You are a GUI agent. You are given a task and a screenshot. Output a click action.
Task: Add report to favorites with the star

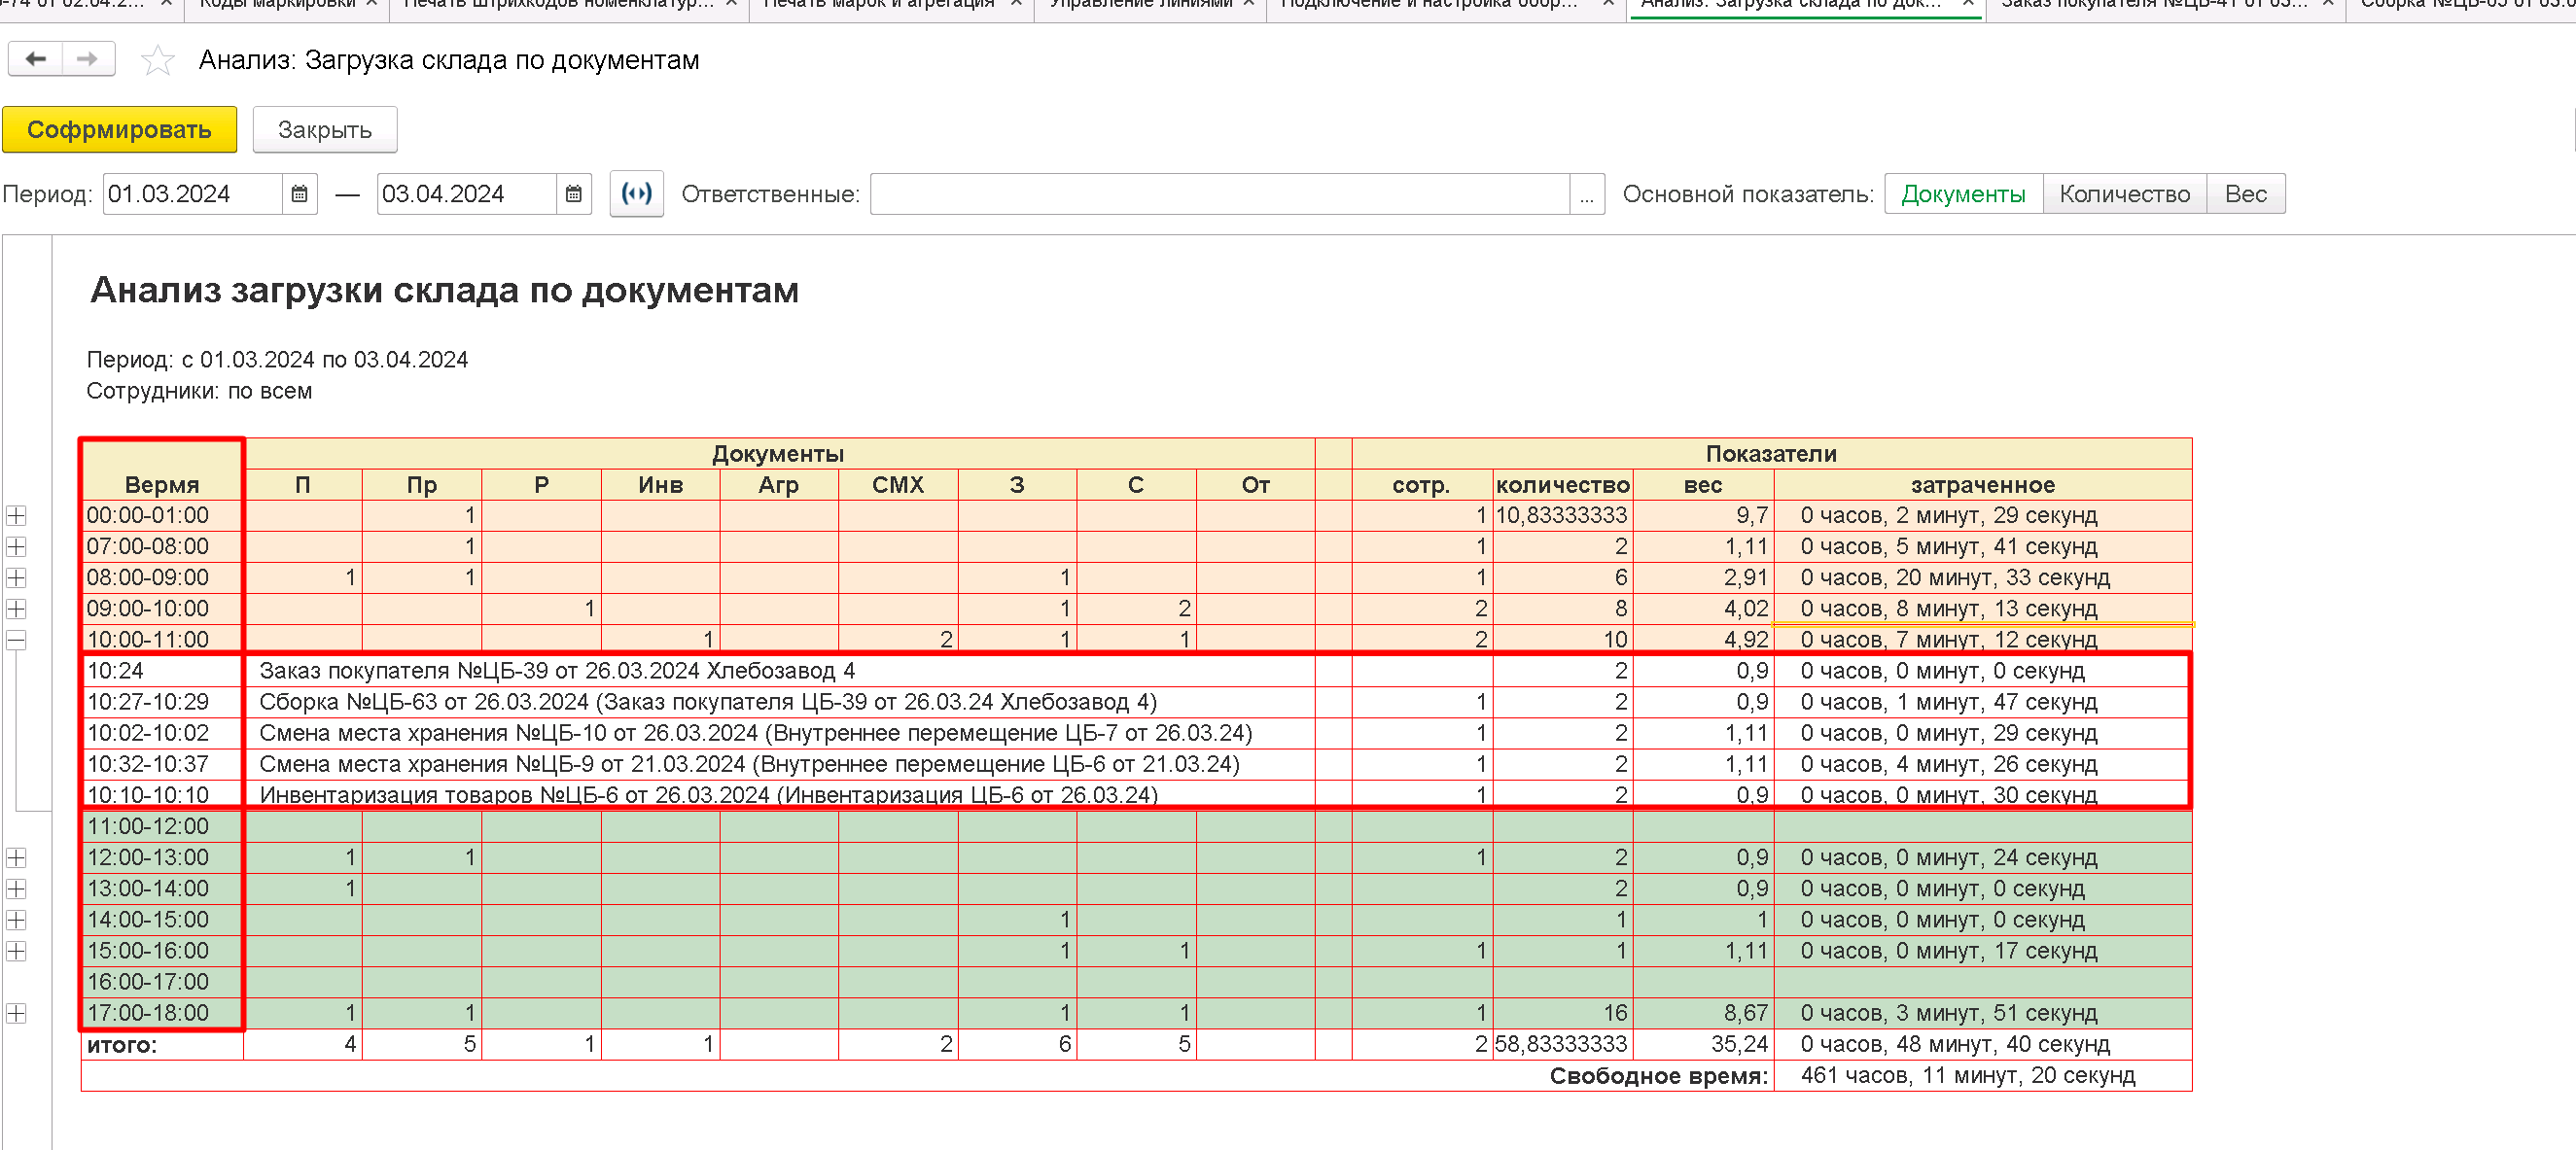pos(158,60)
